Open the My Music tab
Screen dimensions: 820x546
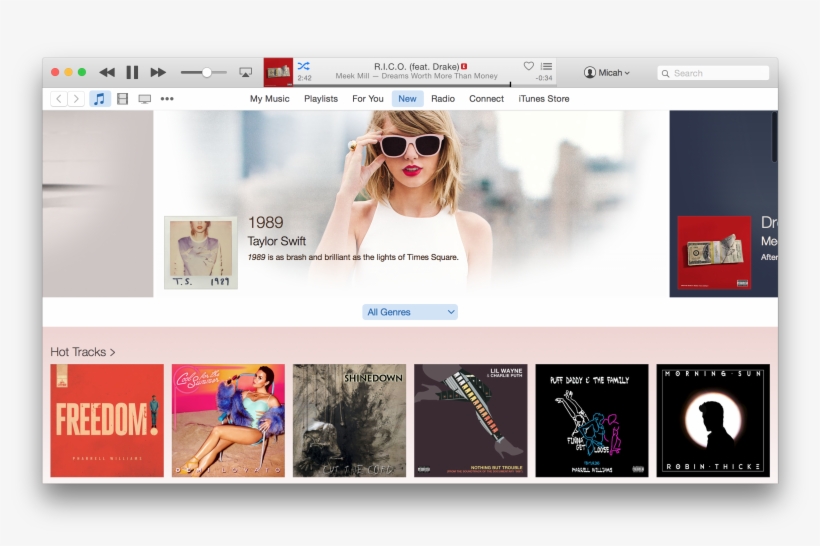coord(269,98)
